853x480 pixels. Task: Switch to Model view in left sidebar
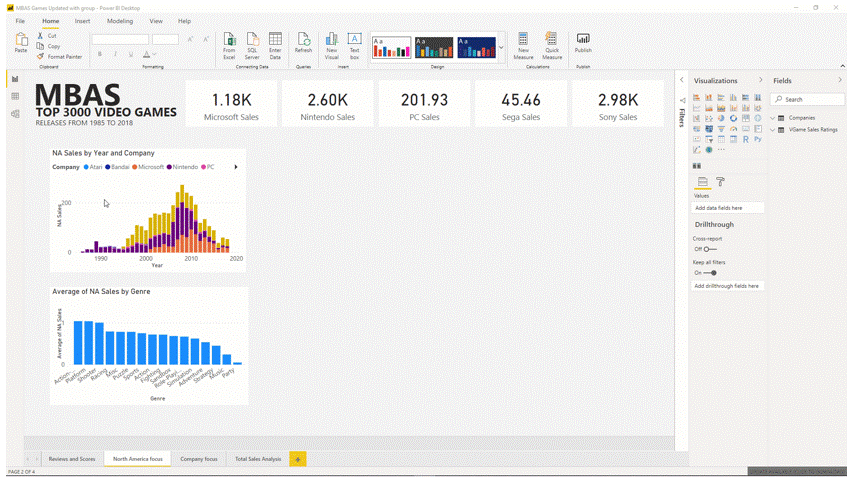tap(15, 114)
